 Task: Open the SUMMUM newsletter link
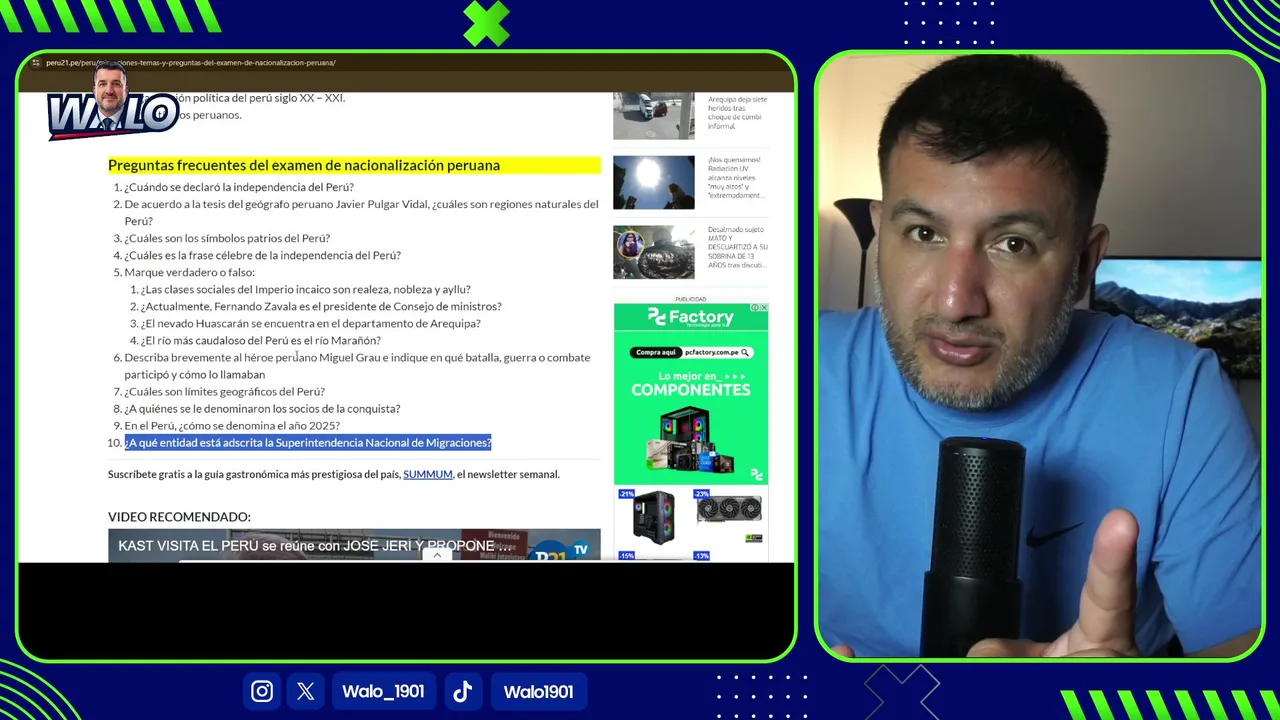point(428,474)
